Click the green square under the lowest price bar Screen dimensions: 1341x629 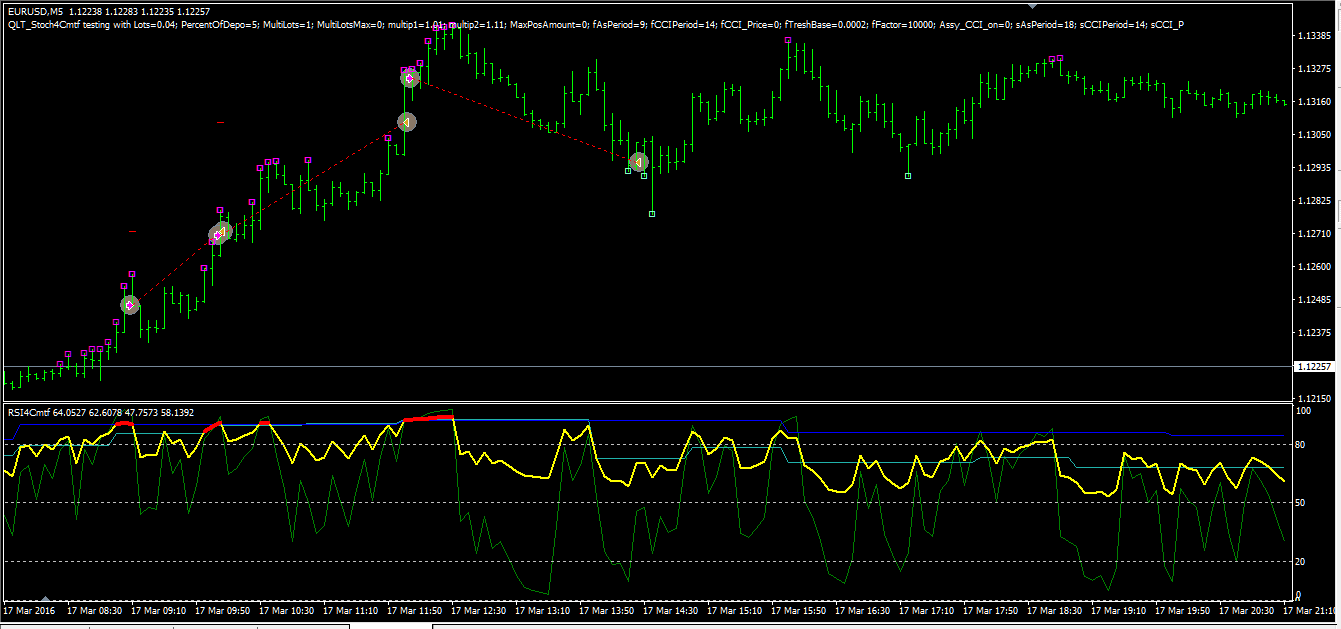(x=652, y=214)
